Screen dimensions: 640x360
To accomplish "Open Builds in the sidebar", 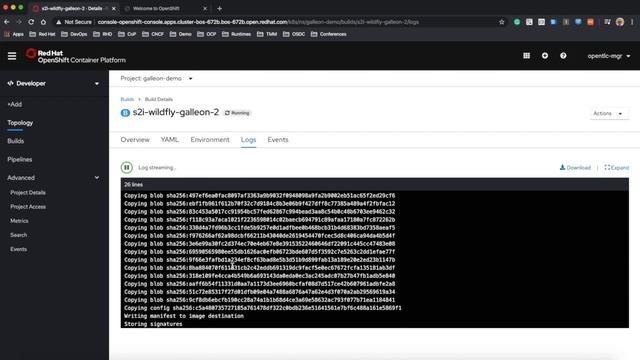I will pos(16,141).
